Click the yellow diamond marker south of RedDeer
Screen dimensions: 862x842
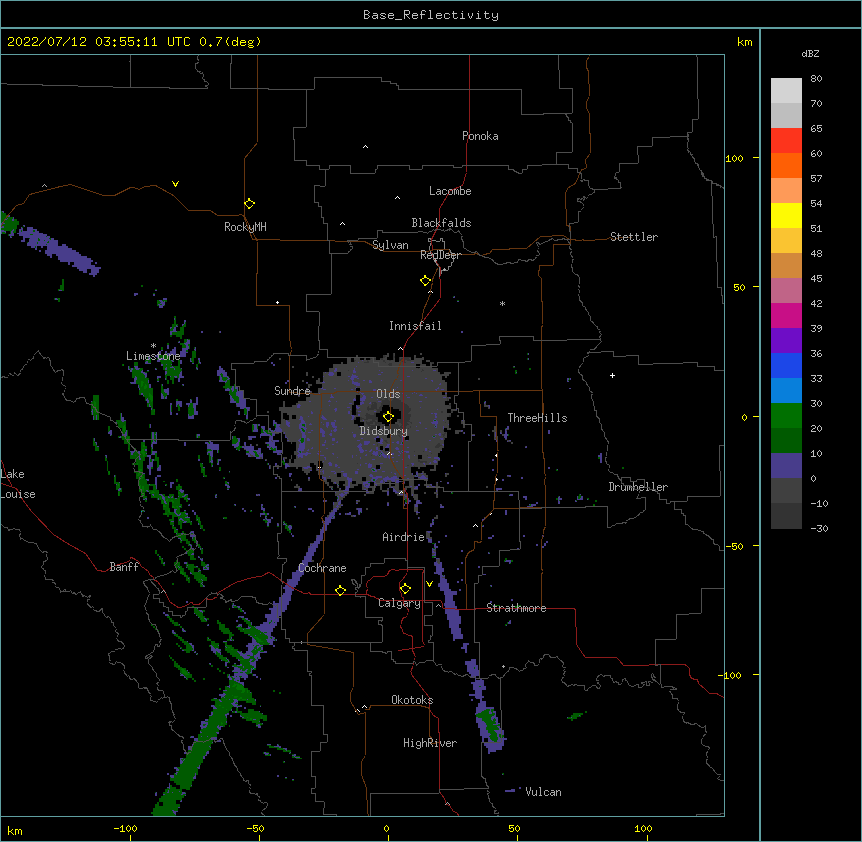tap(425, 281)
